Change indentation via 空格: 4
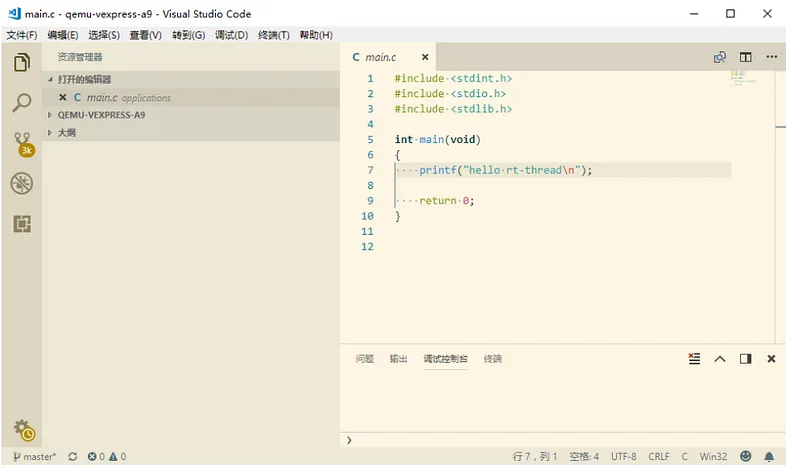Image resolution: width=786 pixels, height=468 pixels. 584,456
